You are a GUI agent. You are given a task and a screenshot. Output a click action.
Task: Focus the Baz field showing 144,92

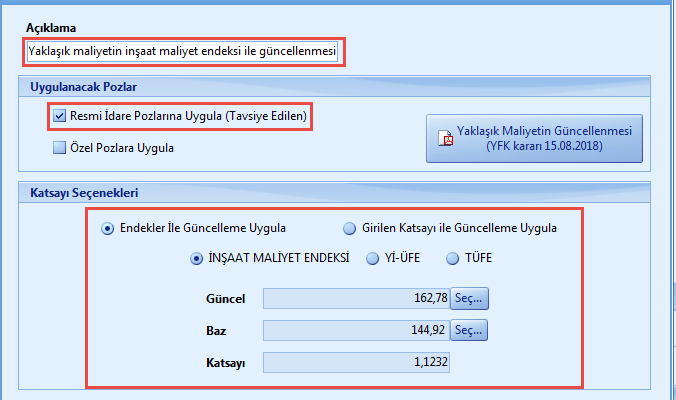355,328
